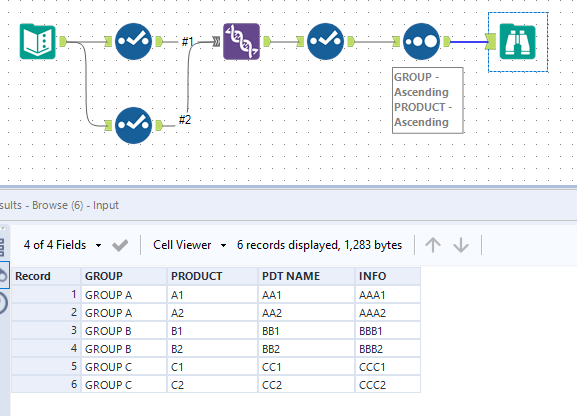Click the Browse tool input anchor

(x=491, y=42)
